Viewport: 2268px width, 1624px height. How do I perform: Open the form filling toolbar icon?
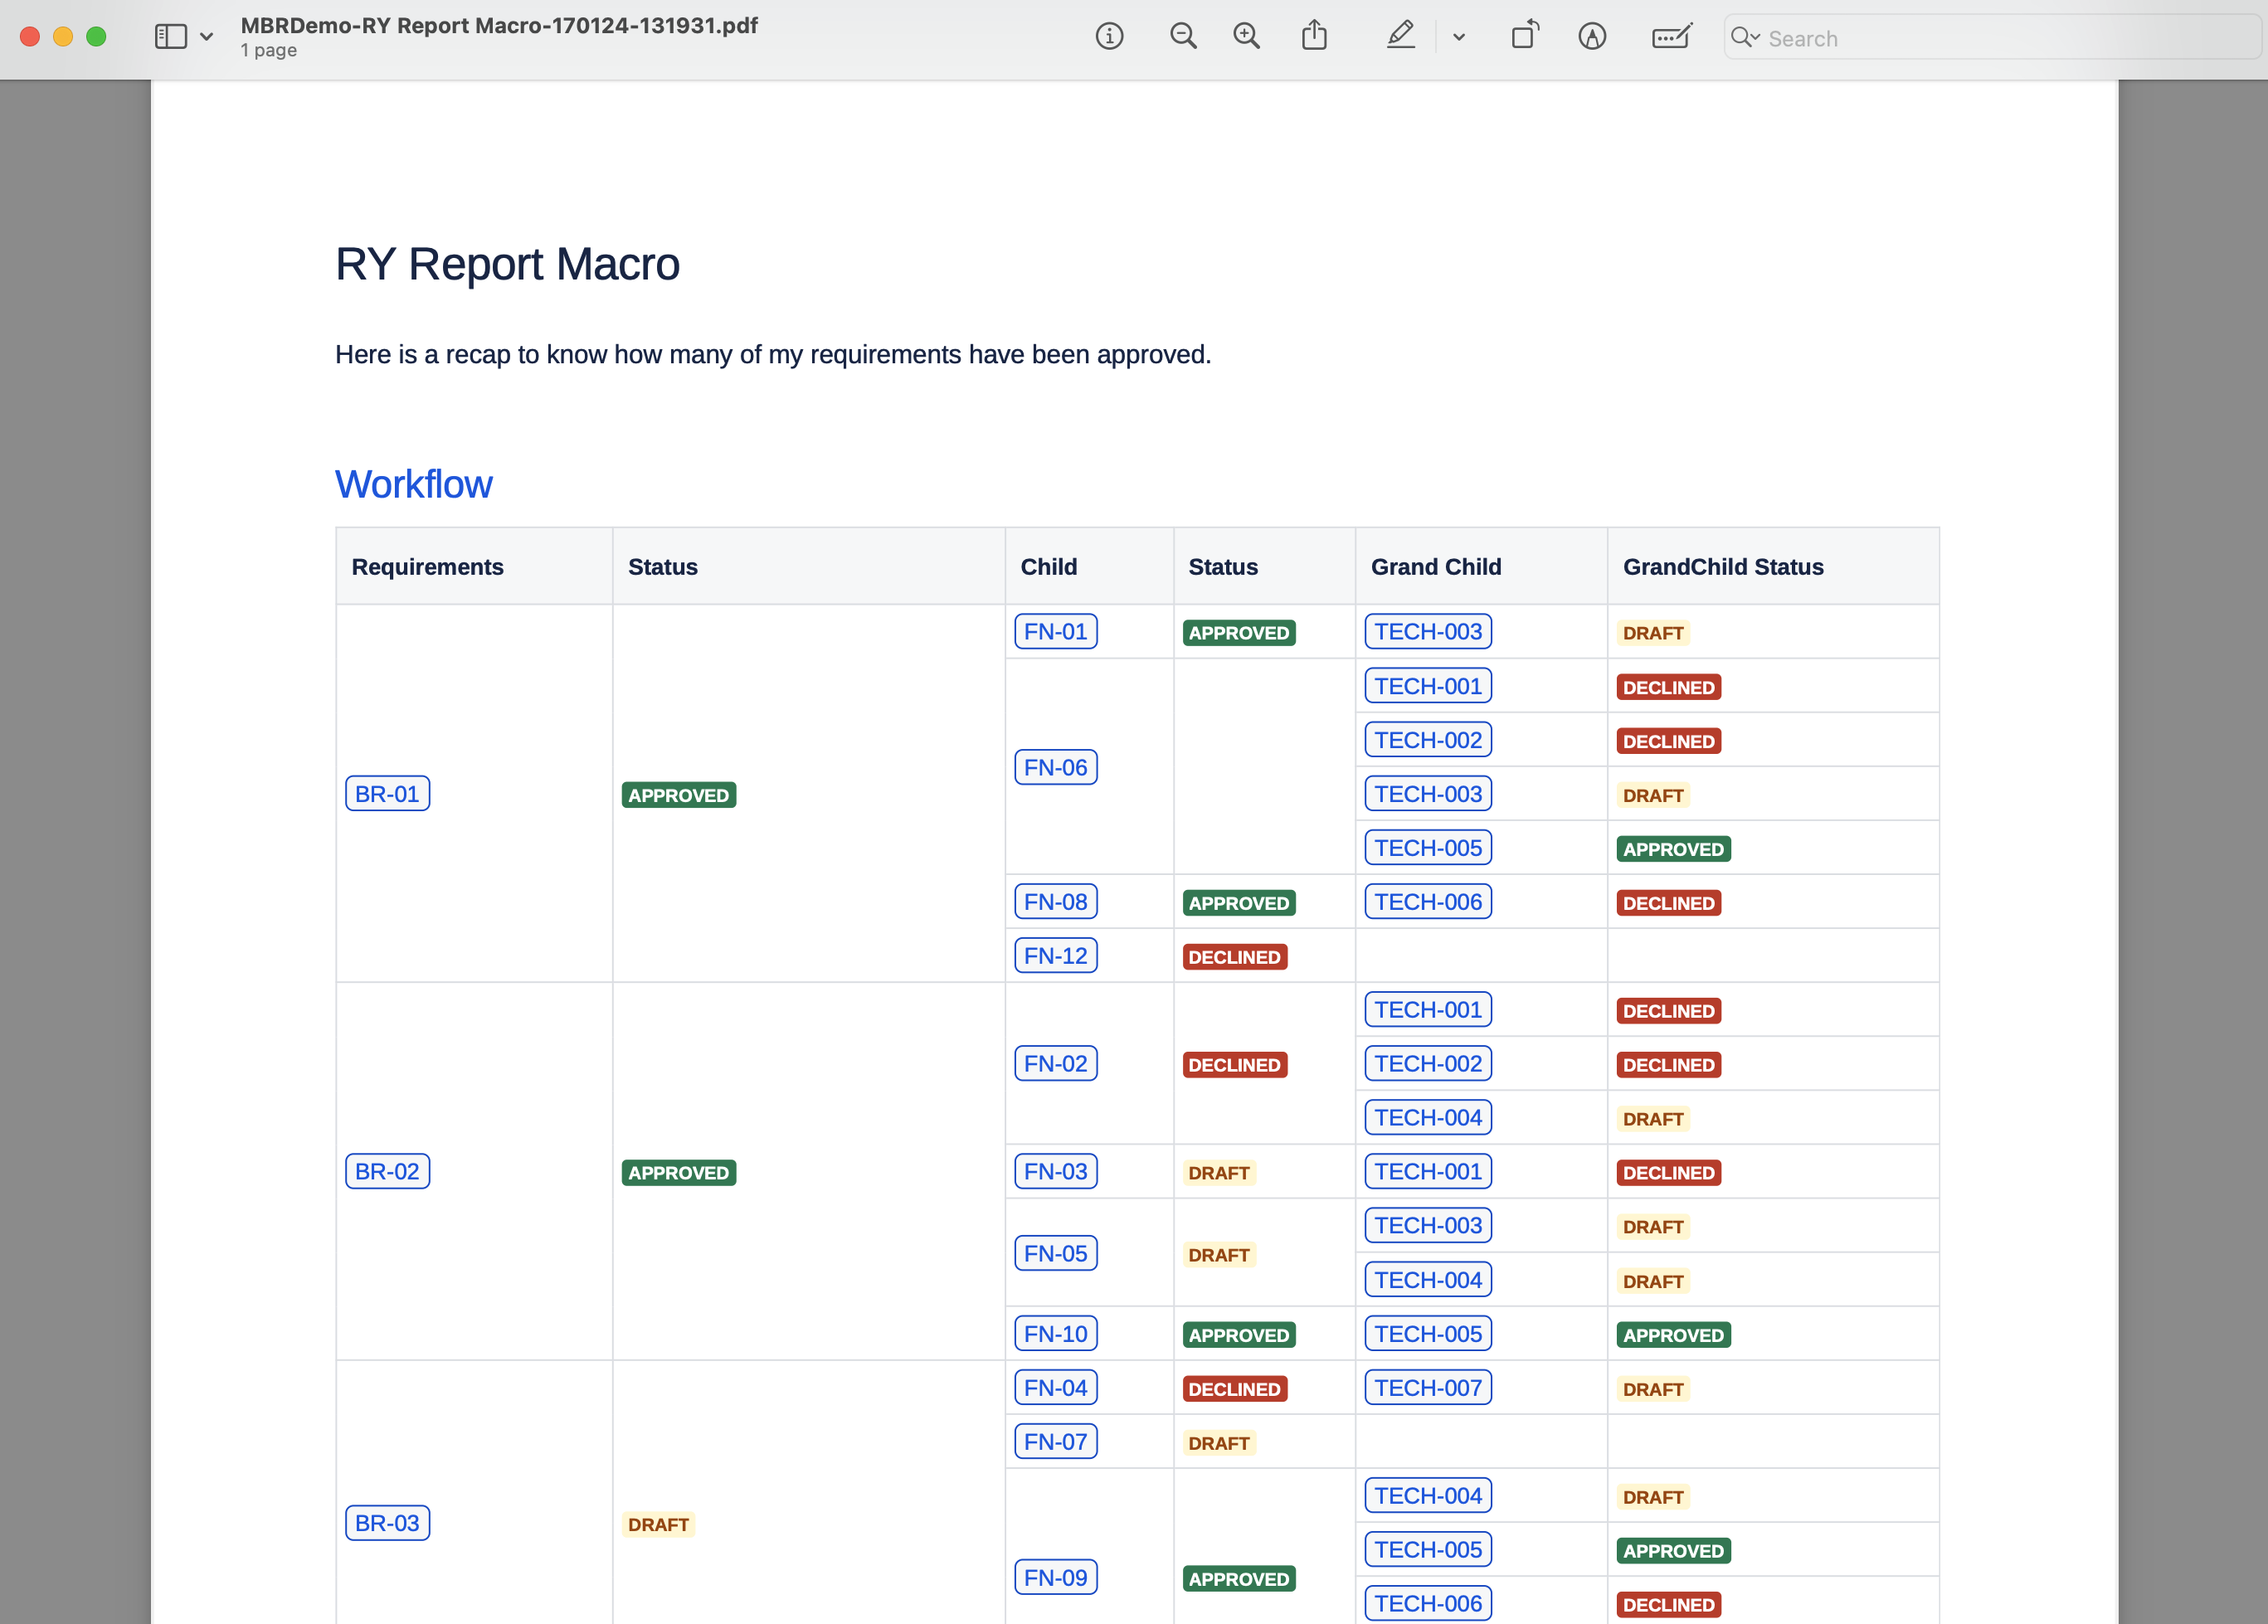point(1671,37)
